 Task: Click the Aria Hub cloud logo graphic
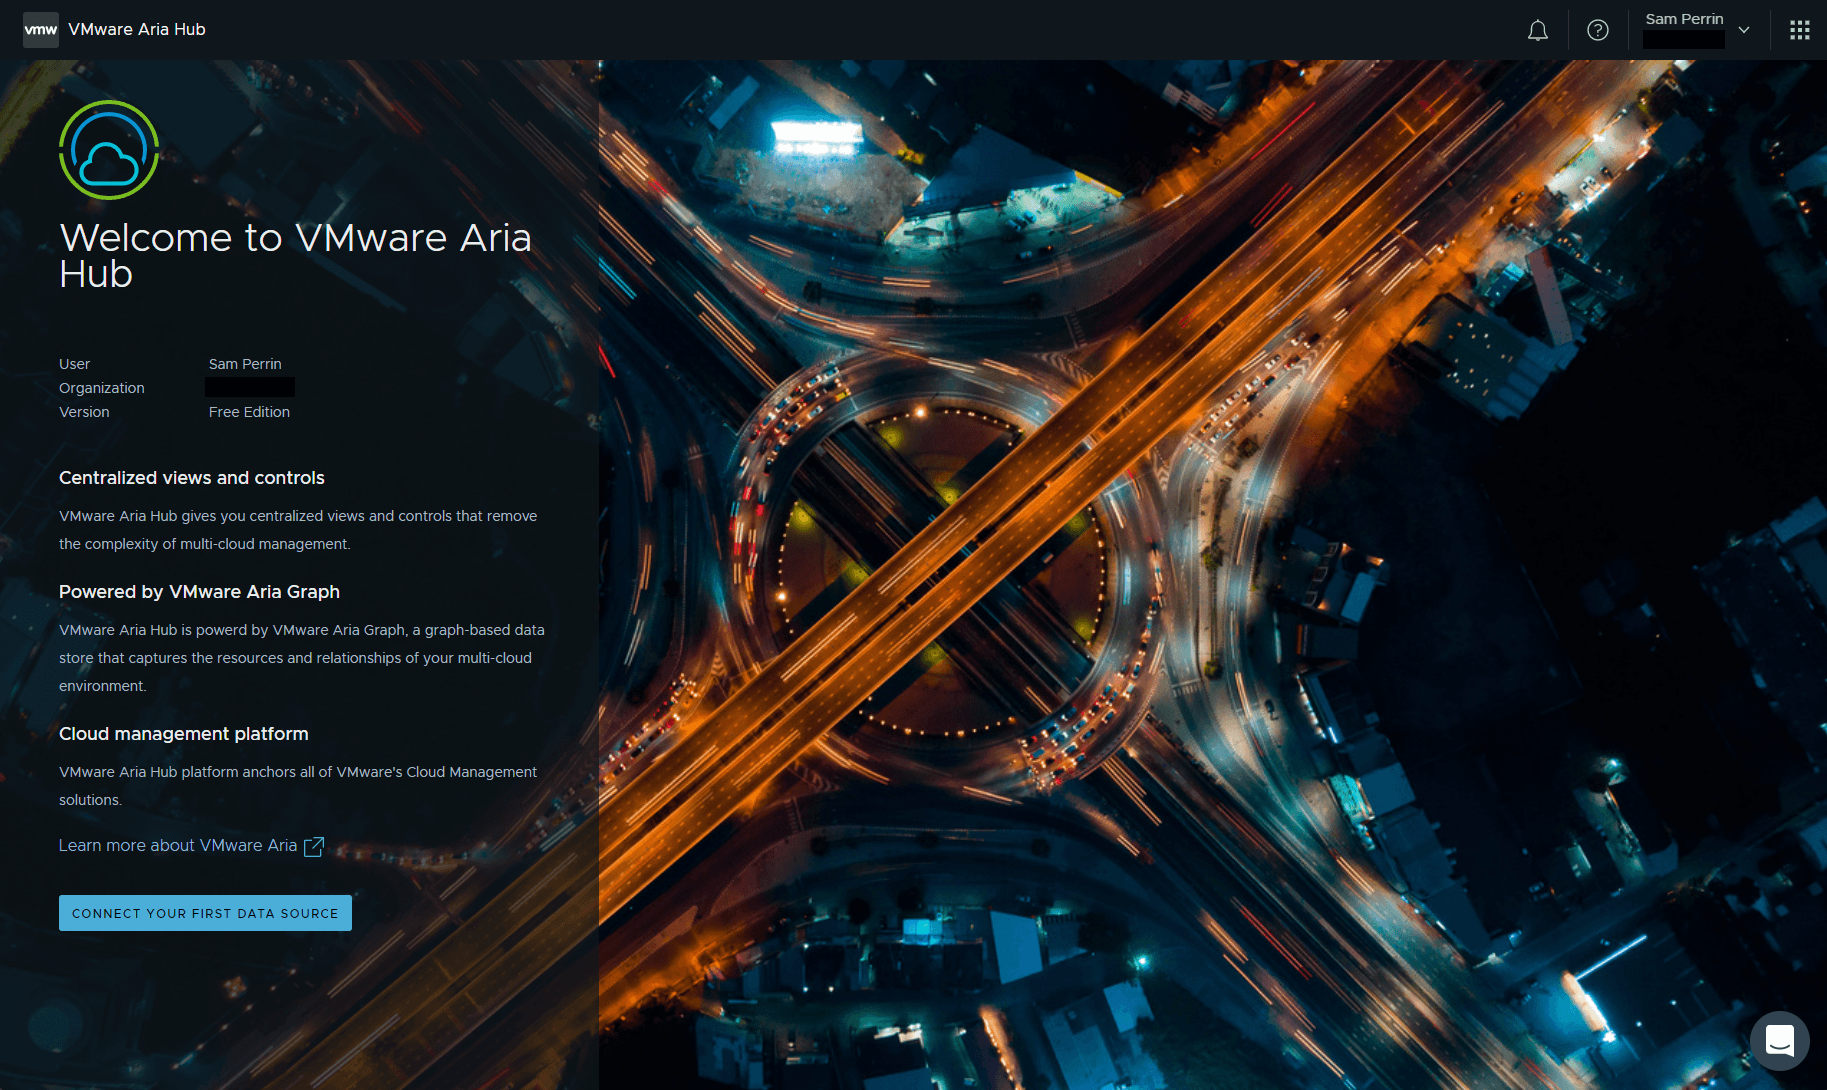click(x=108, y=150)
